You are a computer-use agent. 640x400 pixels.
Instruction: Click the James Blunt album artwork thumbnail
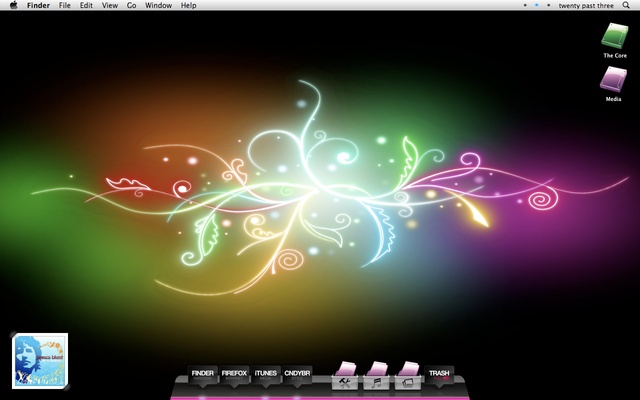point(40,360)
